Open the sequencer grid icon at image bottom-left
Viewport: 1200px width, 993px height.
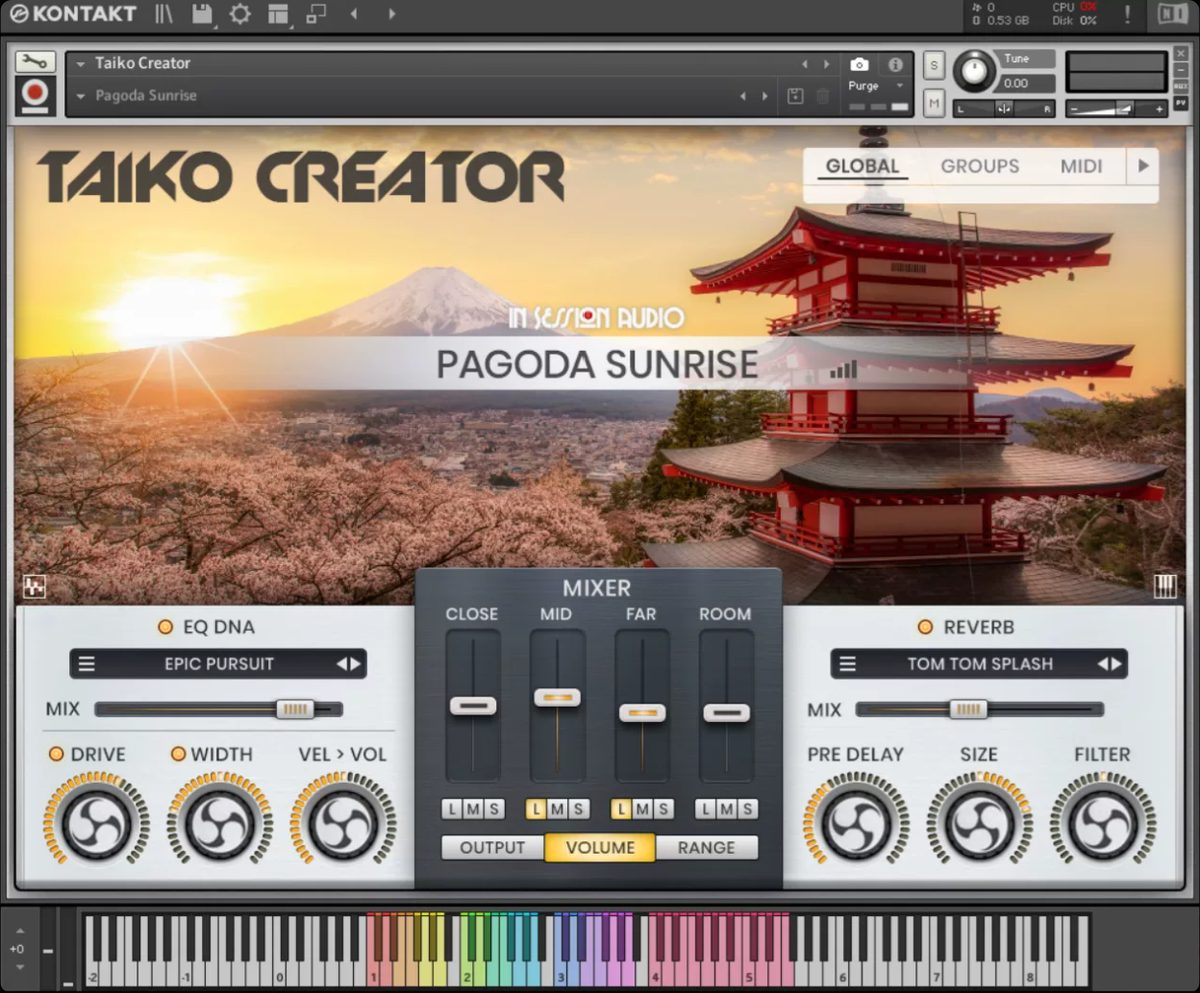coord(34,587)
